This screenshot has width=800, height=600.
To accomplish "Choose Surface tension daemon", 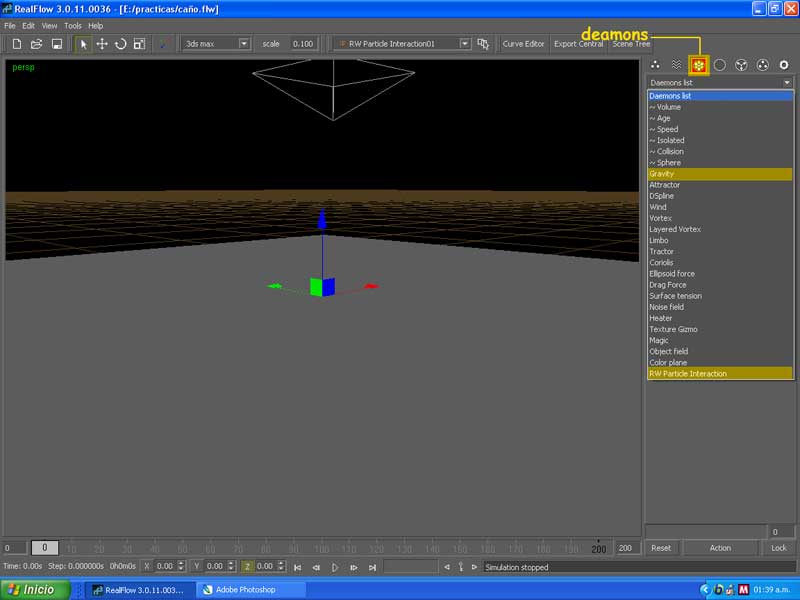I will 720,296.
